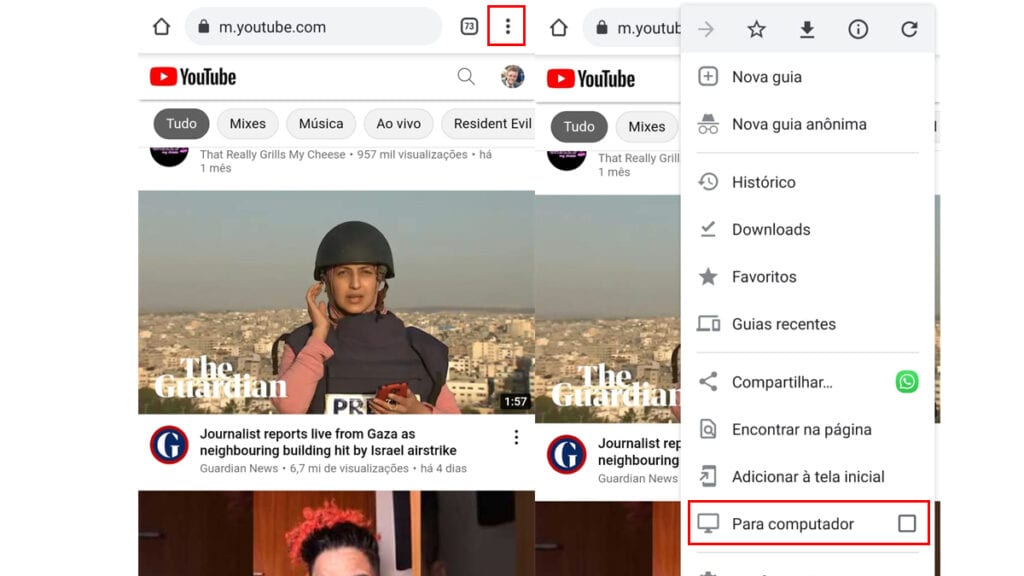The height and width of the screenshot is (576, 1024).
Task: Click the download page icon
Action: point(807,29)
